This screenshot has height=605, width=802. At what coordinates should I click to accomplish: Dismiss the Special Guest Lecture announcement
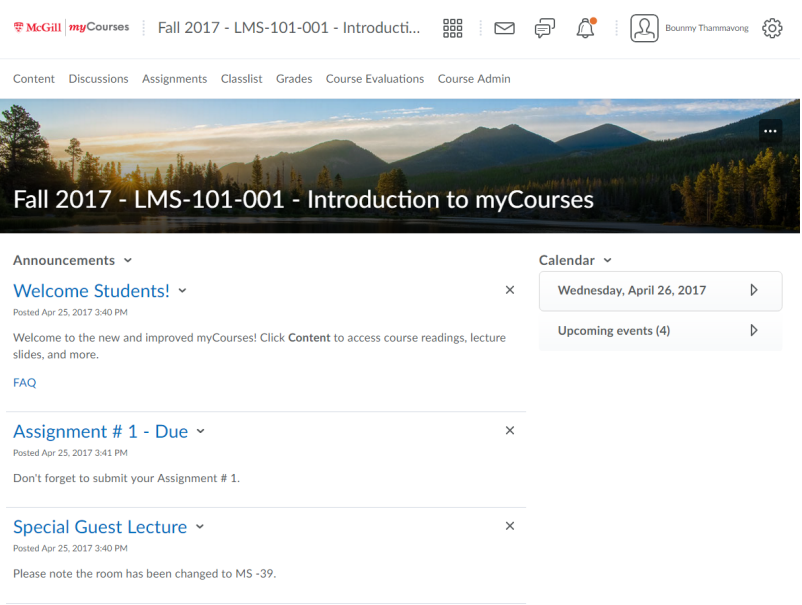click(510, 526)
